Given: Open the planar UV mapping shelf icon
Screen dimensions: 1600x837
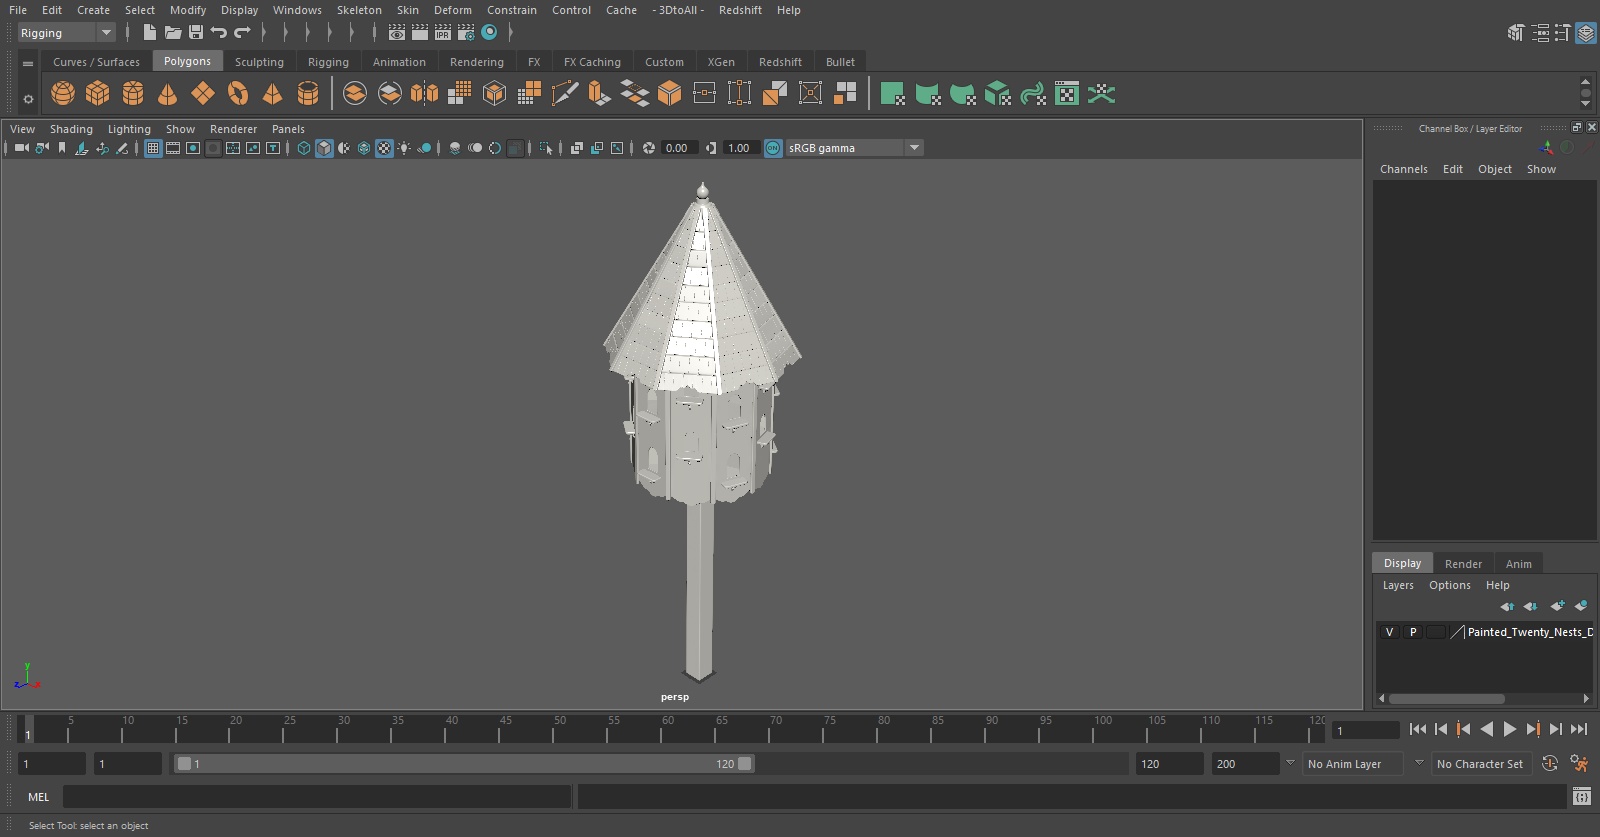Looking at the screenshot, I should point(893,94).
